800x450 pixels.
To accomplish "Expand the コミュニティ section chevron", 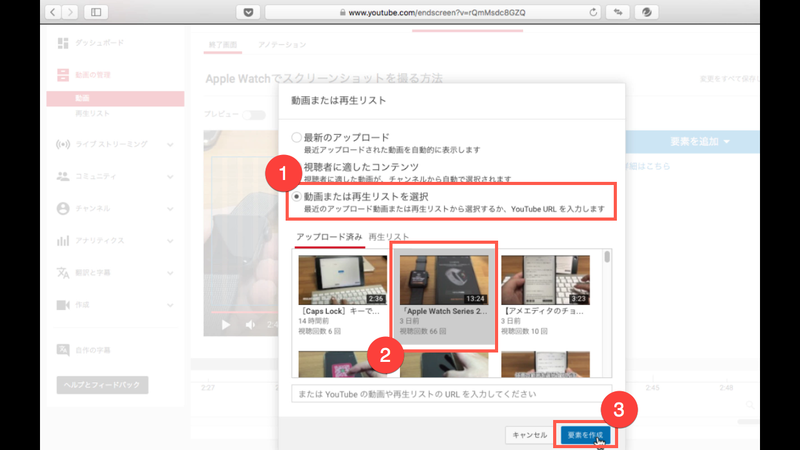I will click(x=170, y=177).
